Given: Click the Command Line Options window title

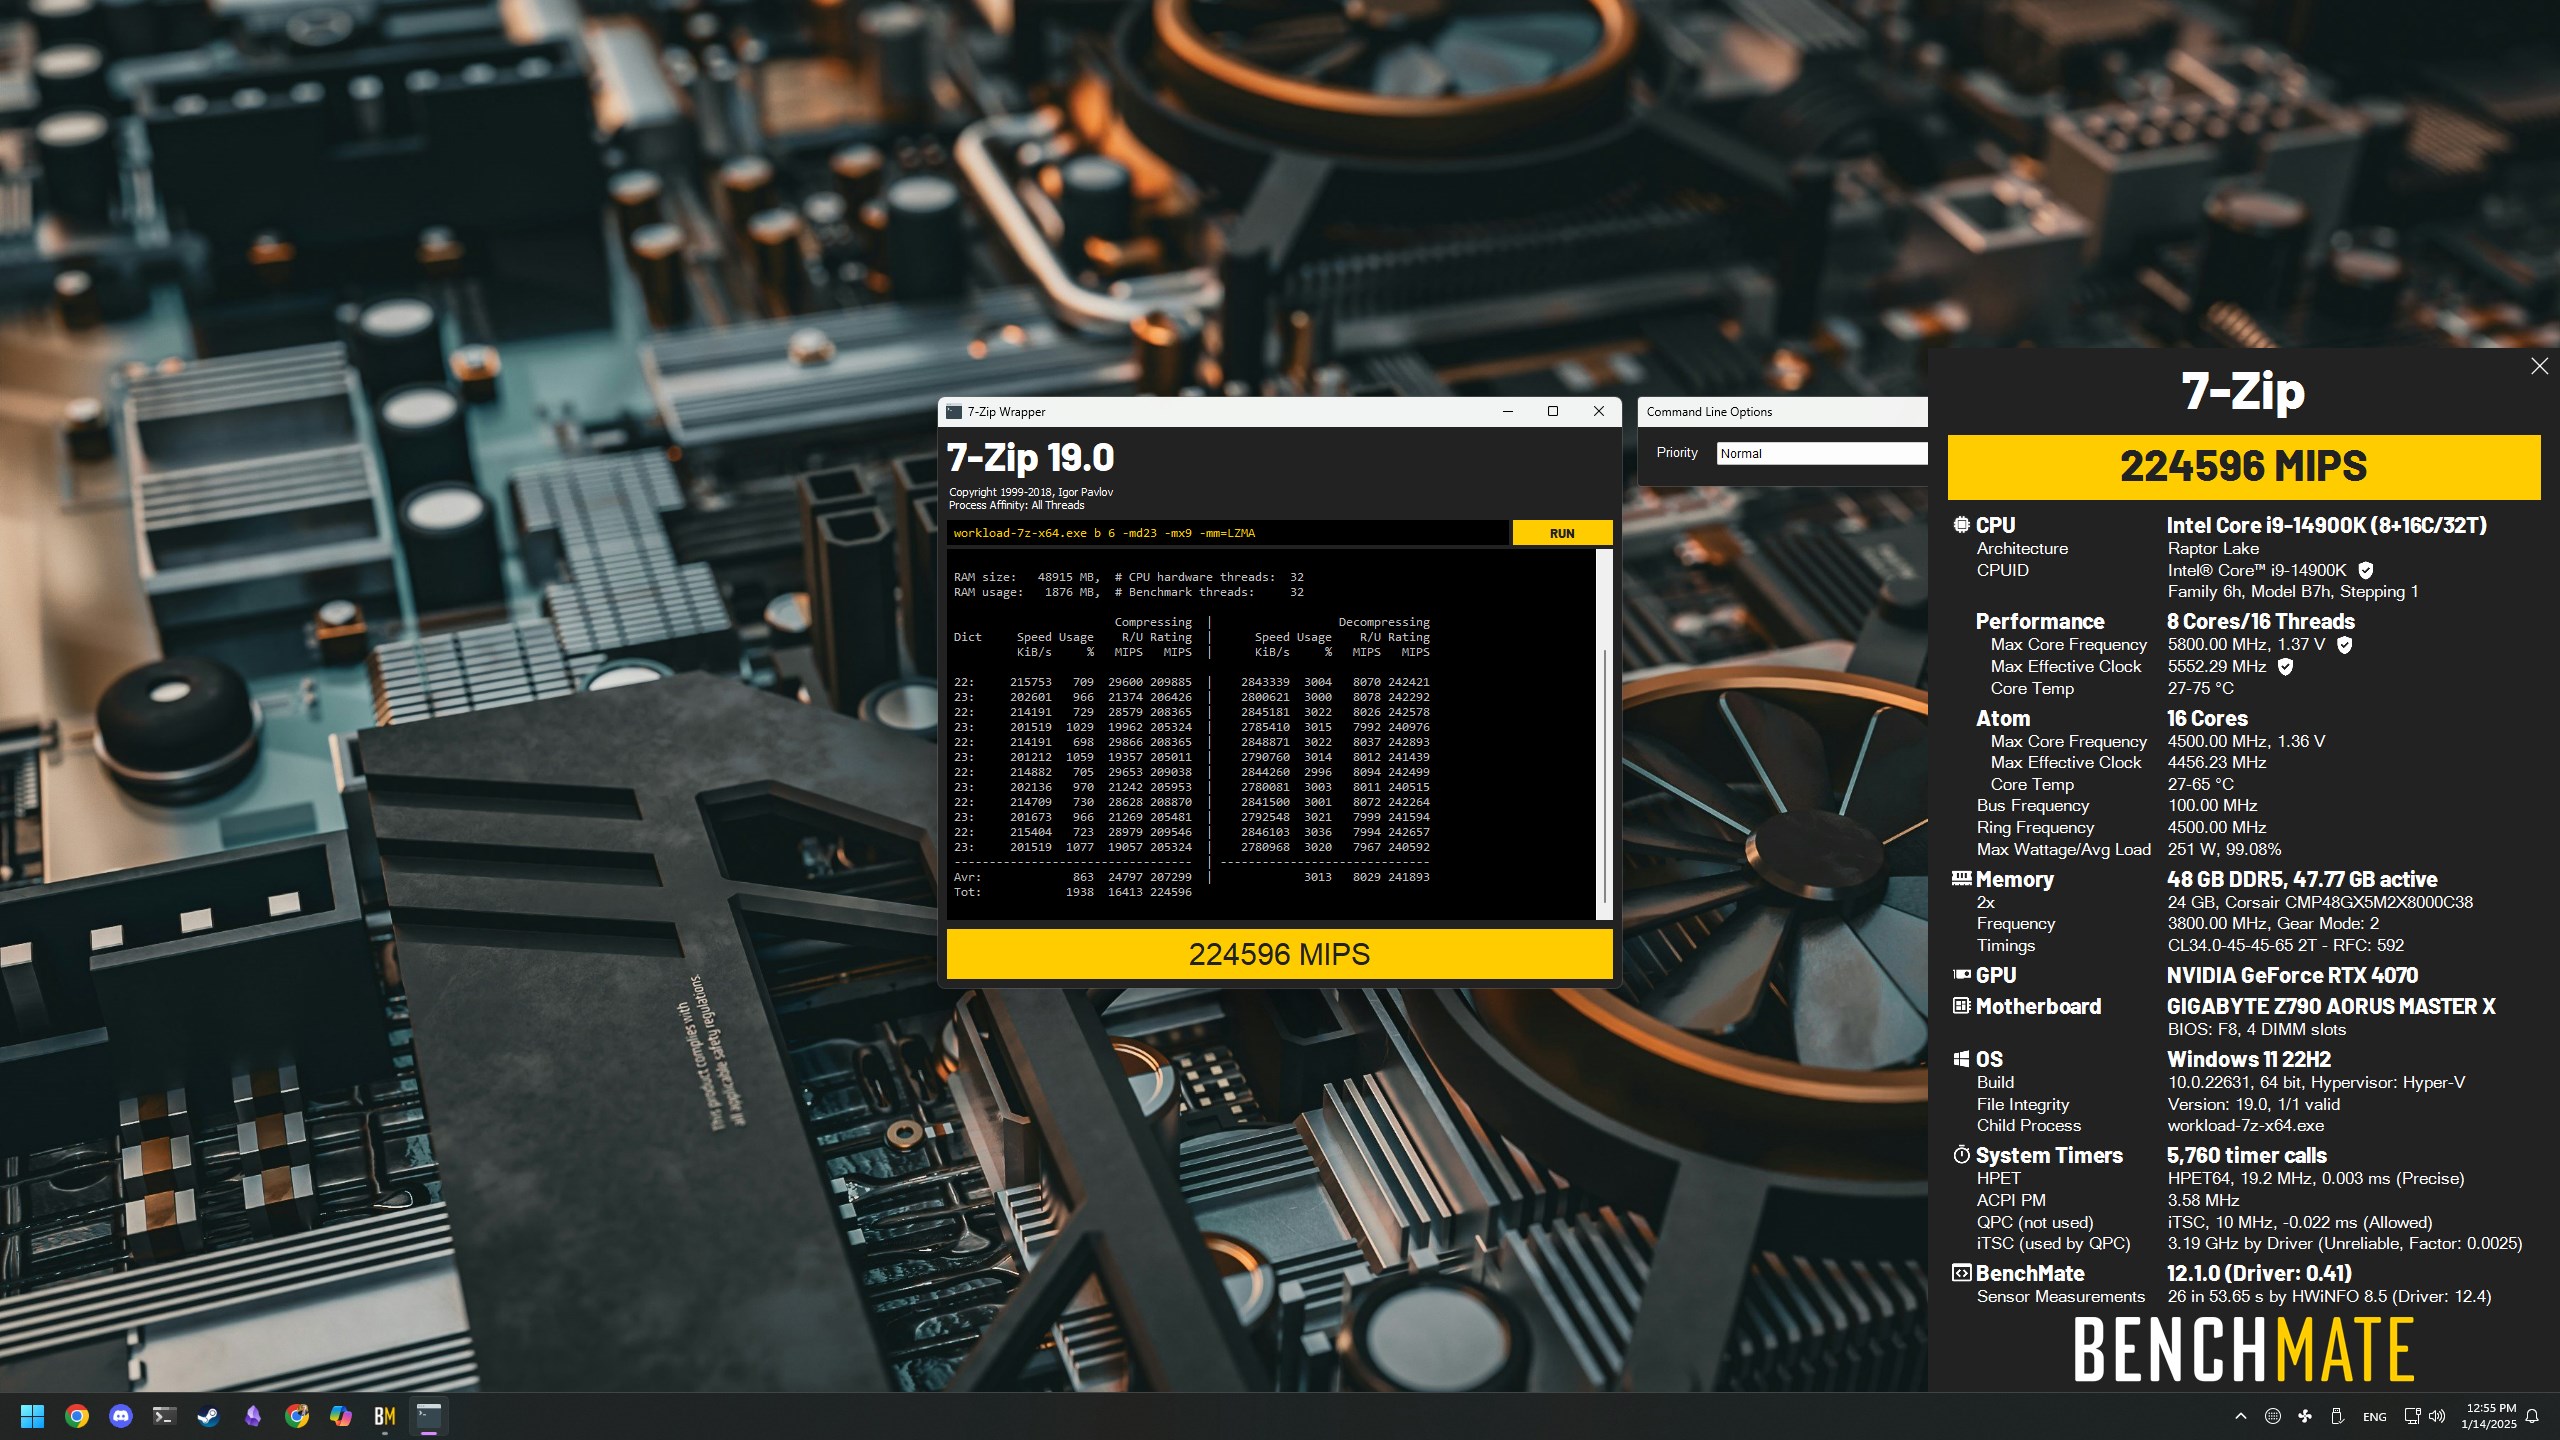Looking at the screenshot, I should (1708, 412).
